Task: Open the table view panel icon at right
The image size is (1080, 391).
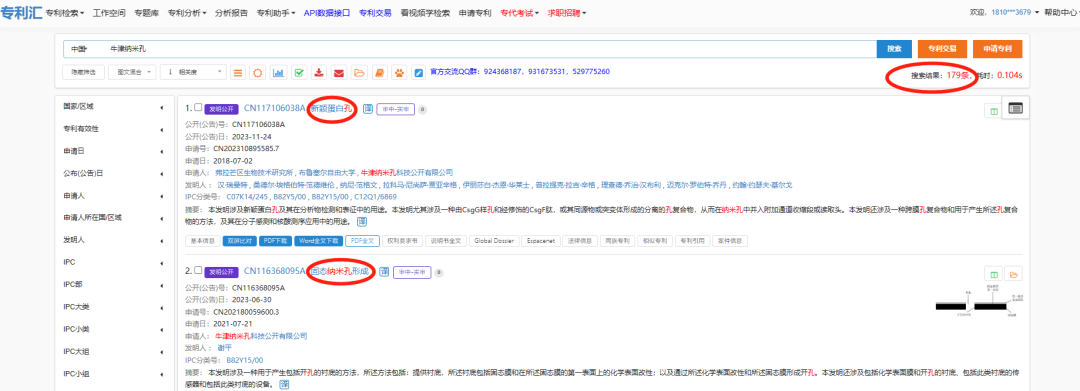Action: (x=1015, y=107)
